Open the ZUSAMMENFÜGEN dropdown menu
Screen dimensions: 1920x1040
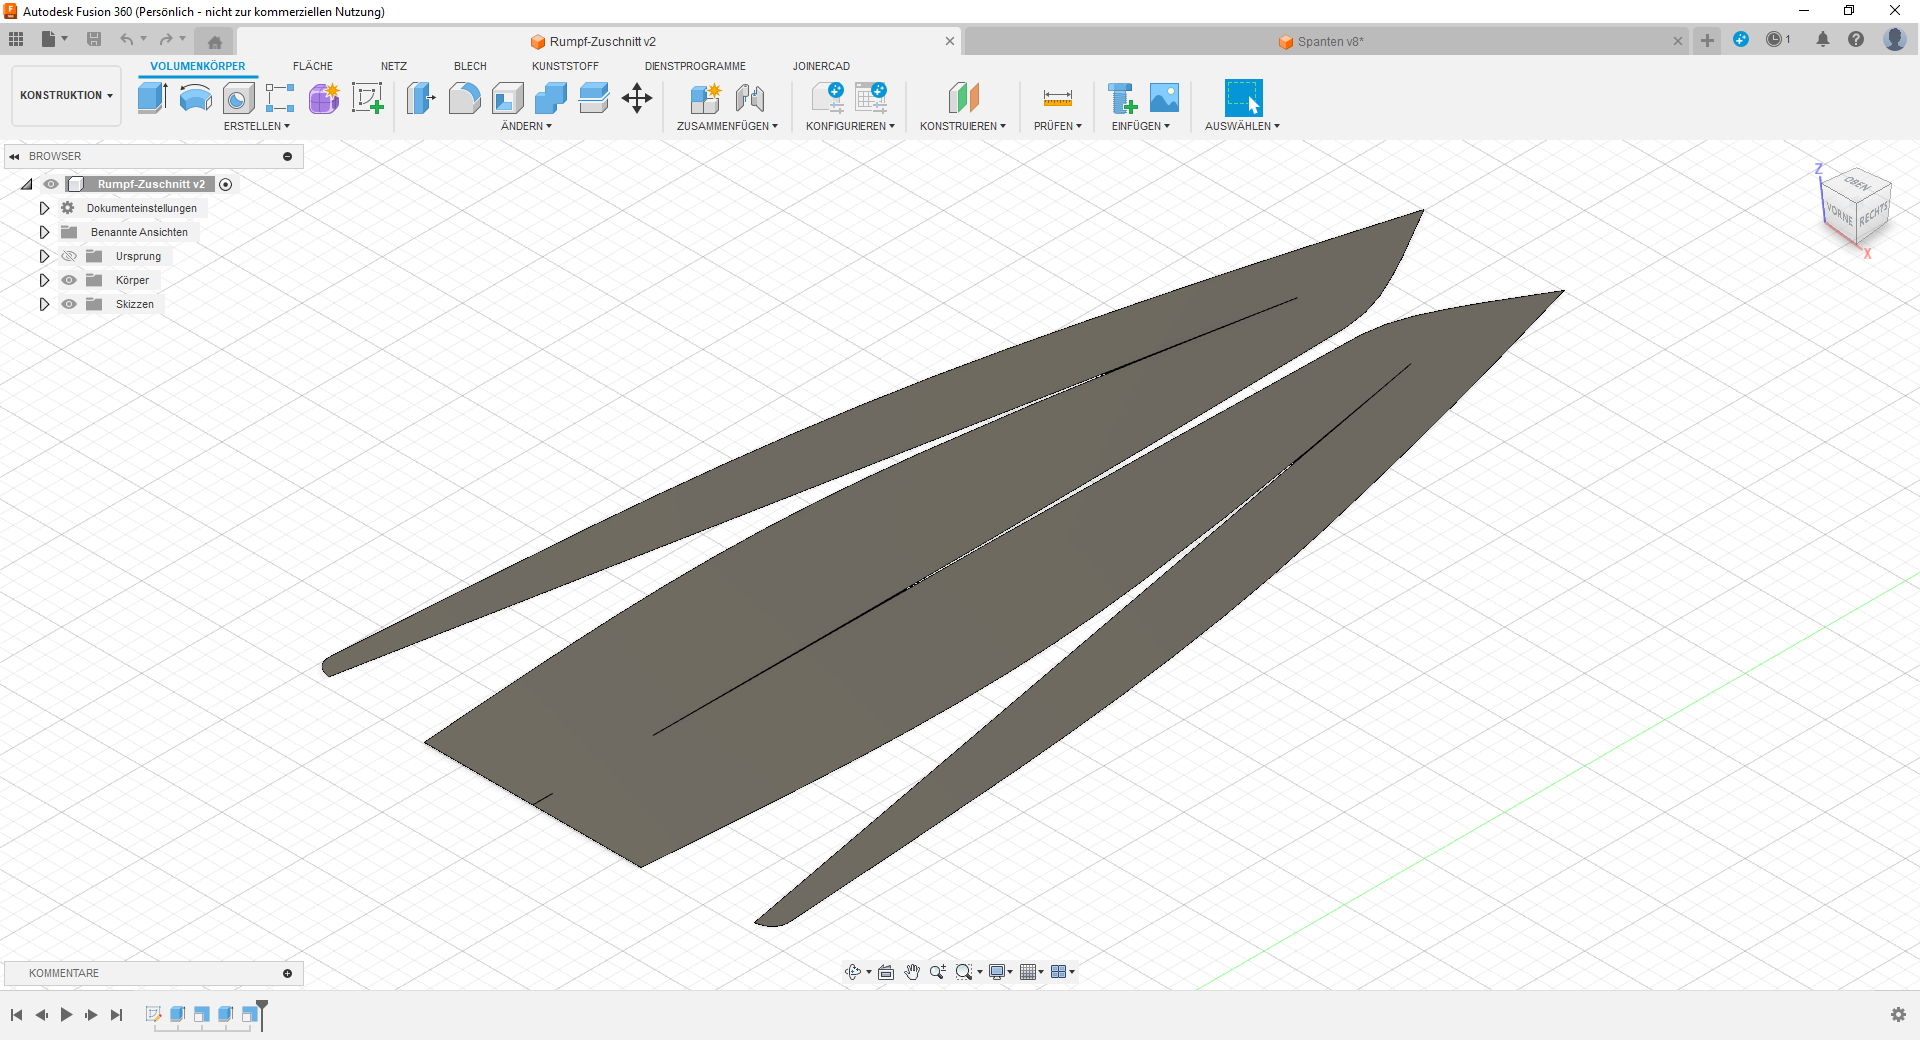coord(727,126)
